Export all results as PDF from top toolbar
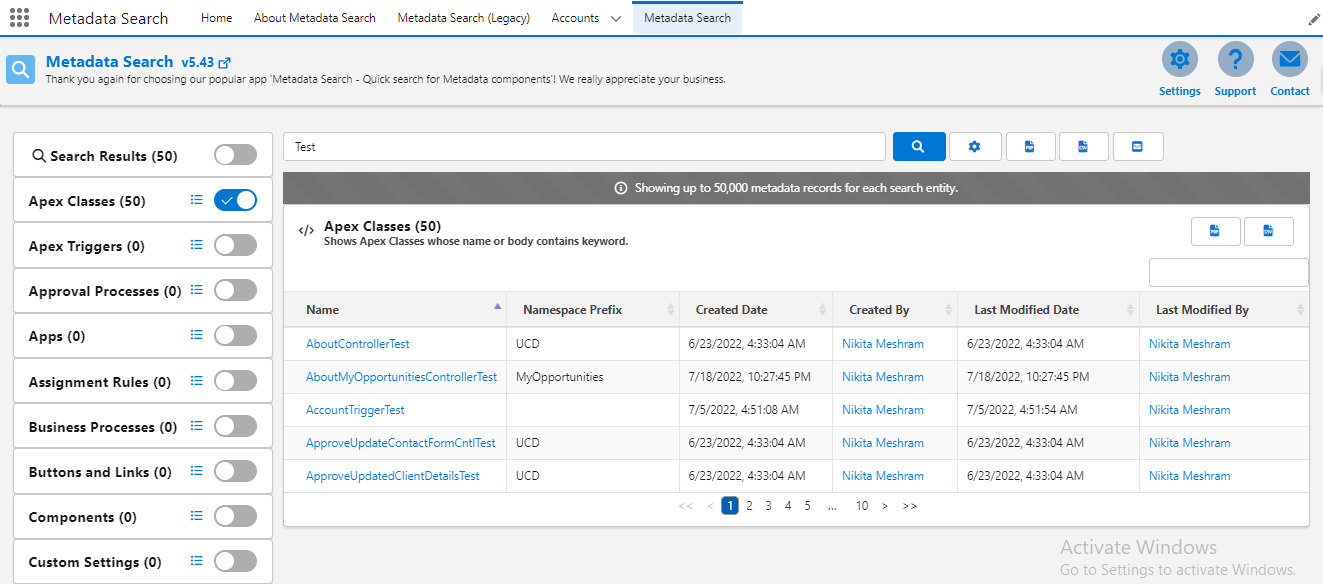 [x=1030, y=147]
